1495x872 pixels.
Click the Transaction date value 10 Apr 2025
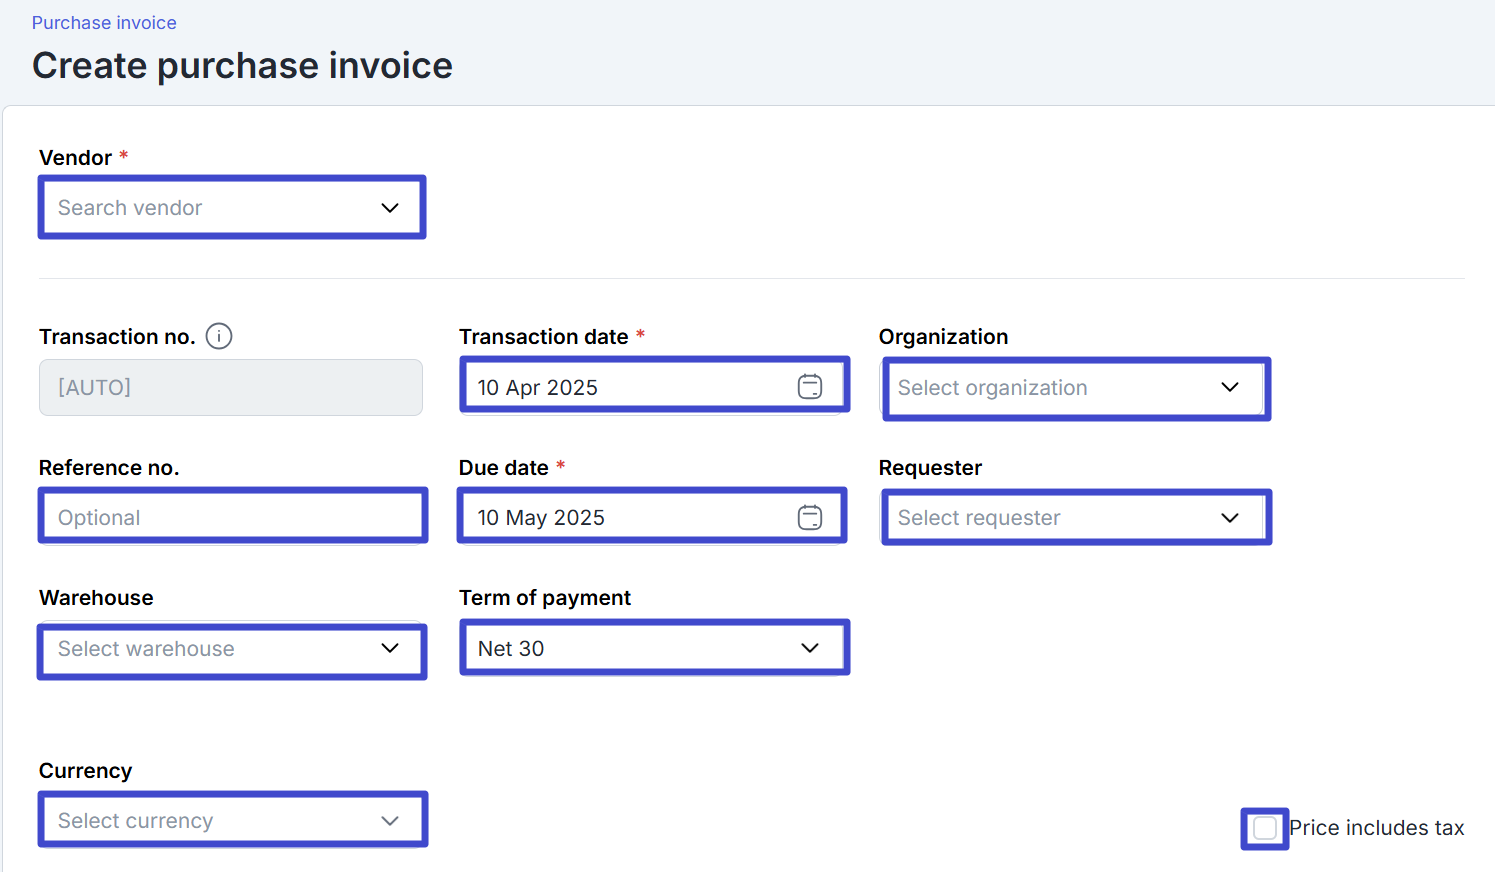(x=538, y=387)
